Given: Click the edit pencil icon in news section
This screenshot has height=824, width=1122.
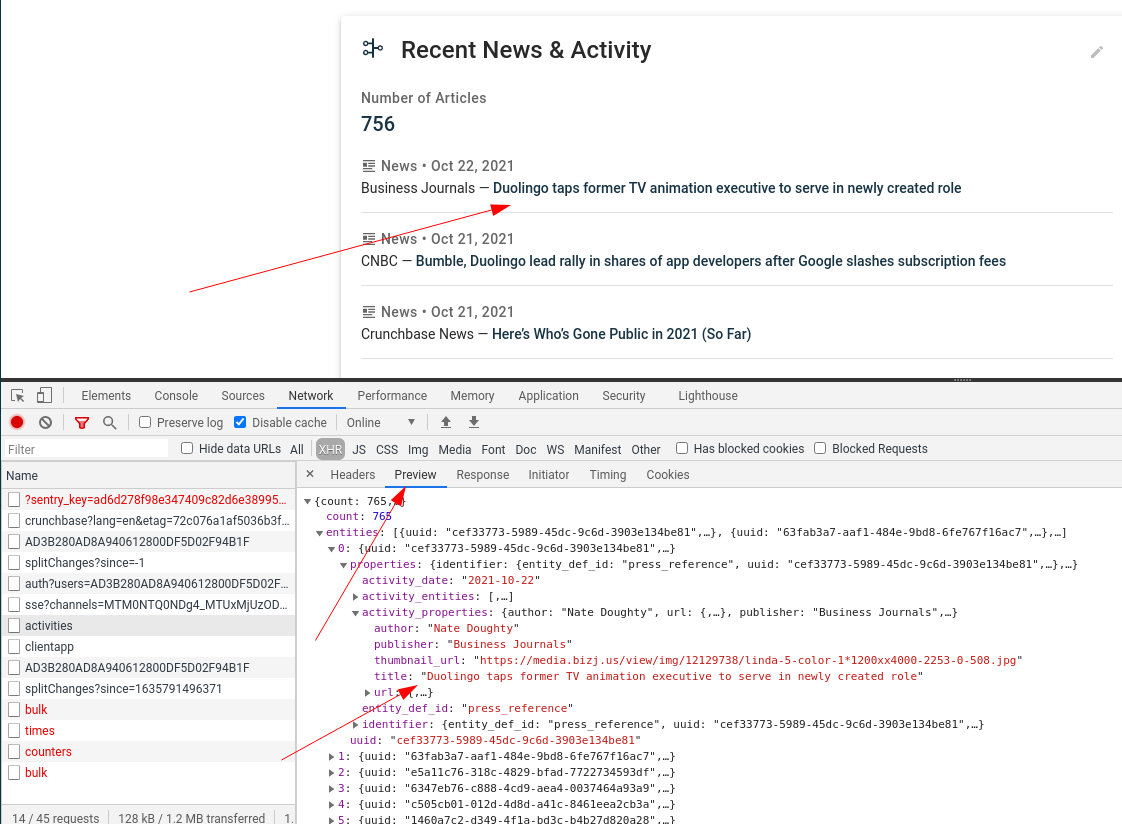Looking at the screenshot, I should click(1096, 52).
